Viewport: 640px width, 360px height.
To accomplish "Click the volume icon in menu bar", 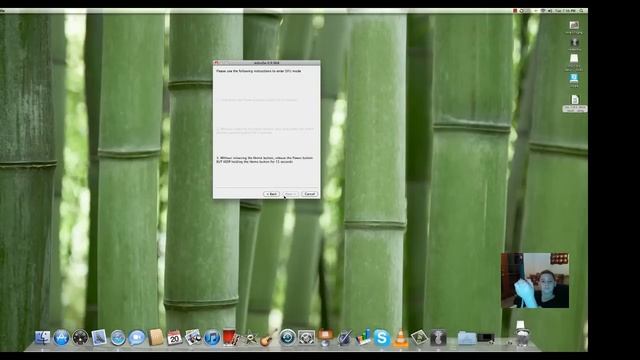I will pyautogui.click(x=550, y=11).
